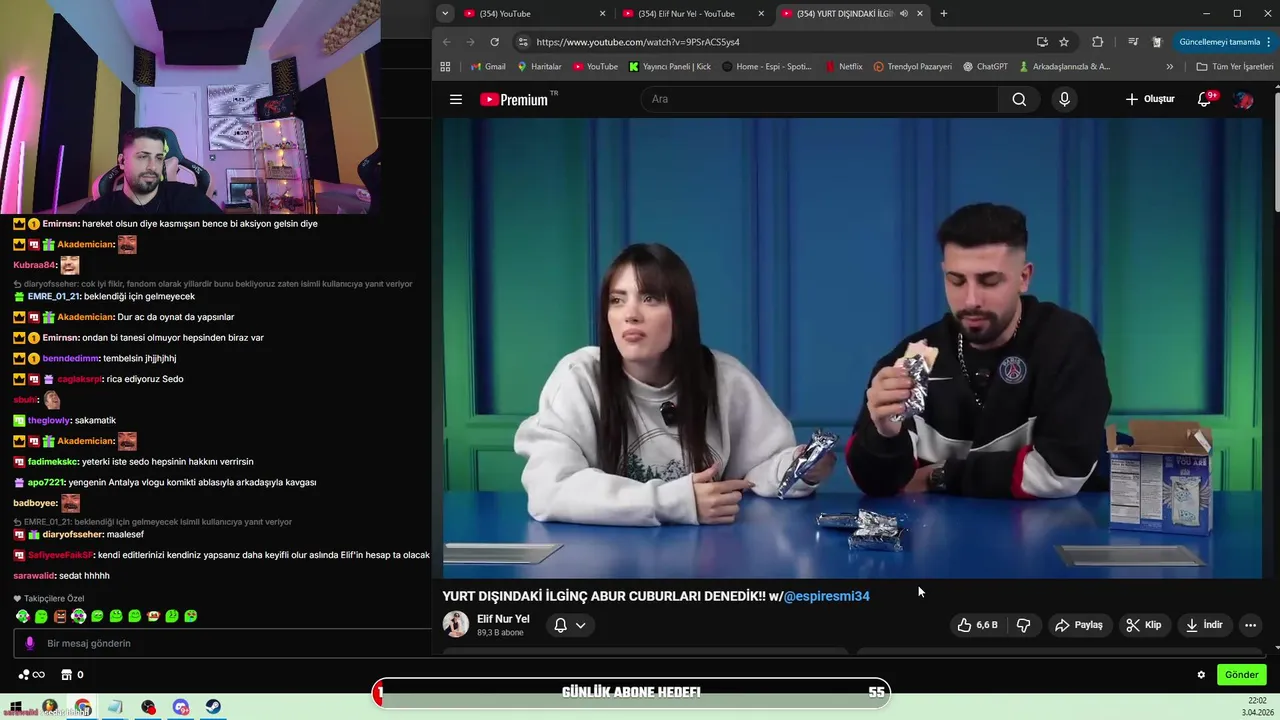Screen dimensions: 1280x720
Task: Open Notepad icon in the taskbar
Action: pos(115,707)
